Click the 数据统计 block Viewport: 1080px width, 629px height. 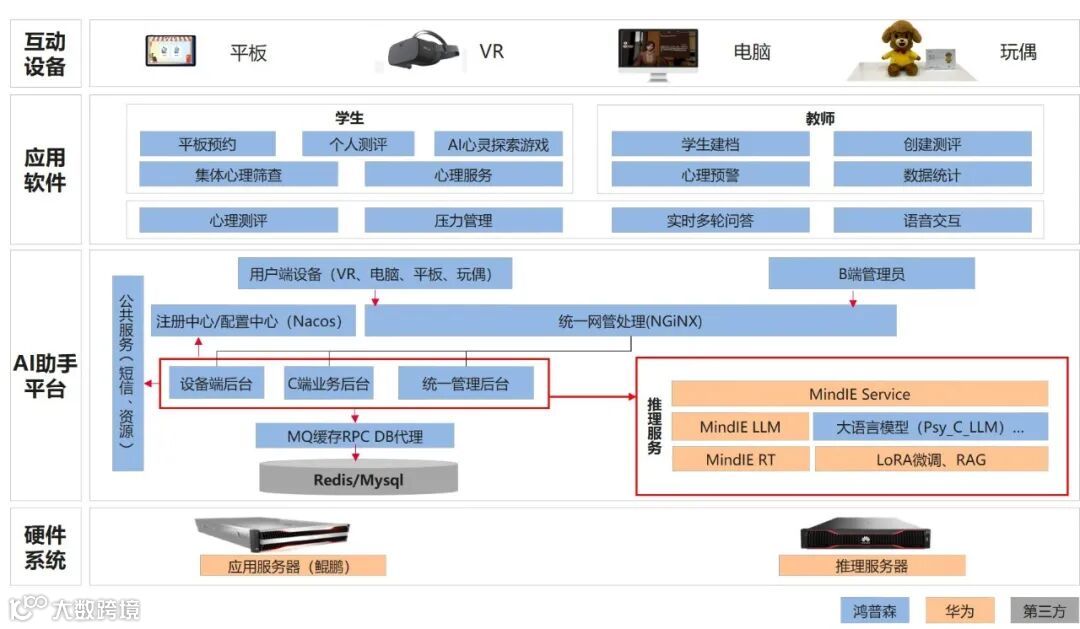[x=933, y=174]
